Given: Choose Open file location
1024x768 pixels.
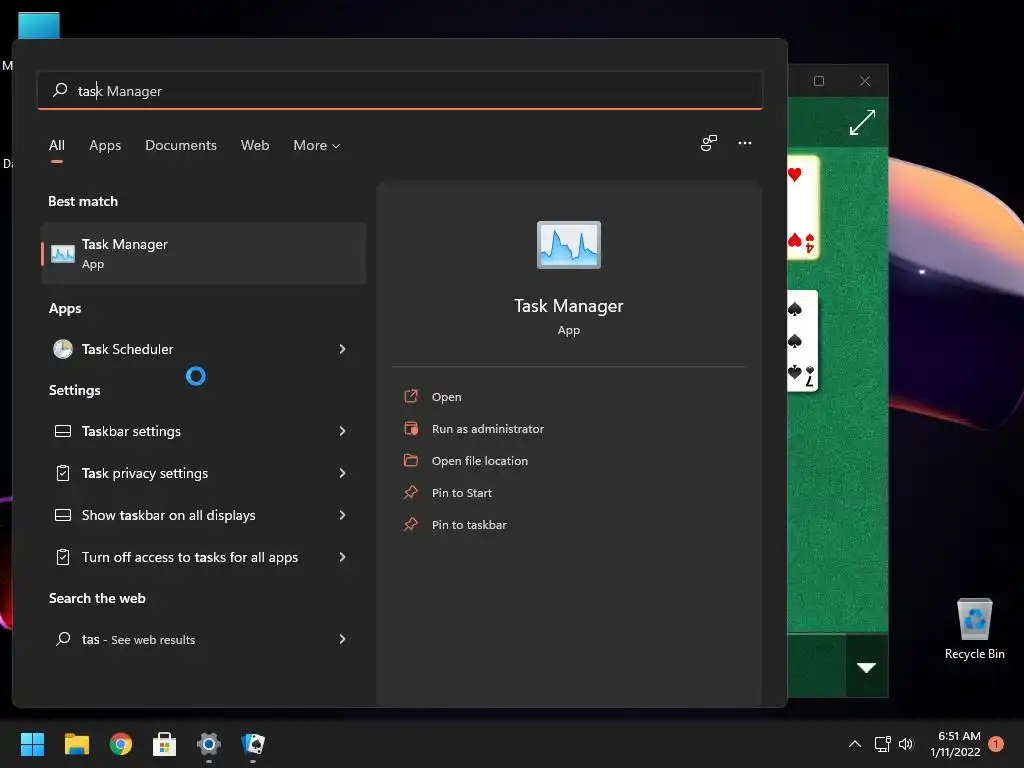Looking at the screenshot, I should tap(479, 461).
